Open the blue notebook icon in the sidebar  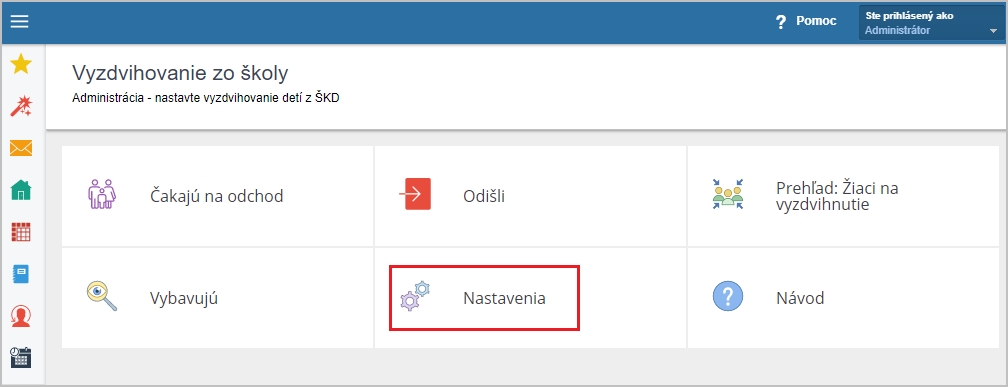point(21,274)
